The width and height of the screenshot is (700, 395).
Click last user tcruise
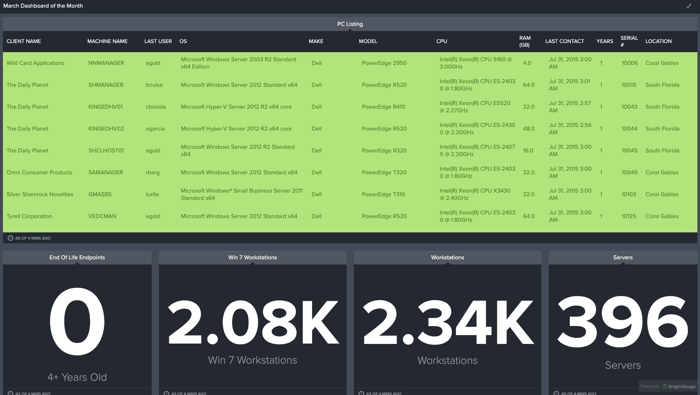click(x=154, y=85)
